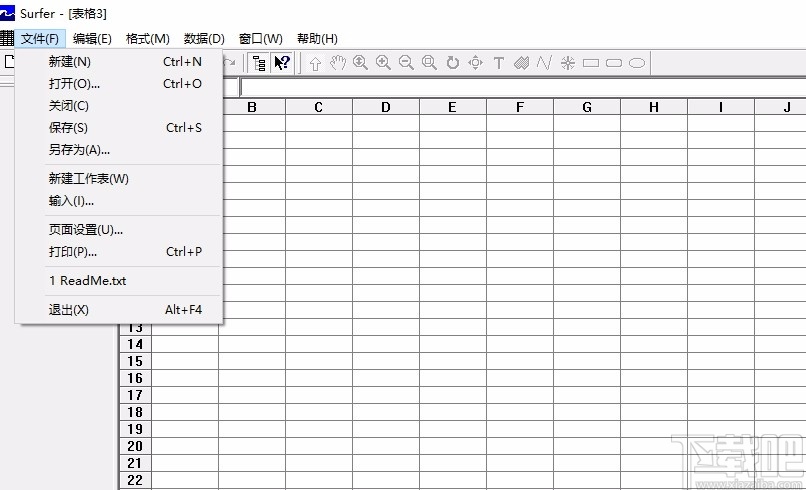Click the zoom out magnifier
This screenshot has height=490, width=806.
406,63
